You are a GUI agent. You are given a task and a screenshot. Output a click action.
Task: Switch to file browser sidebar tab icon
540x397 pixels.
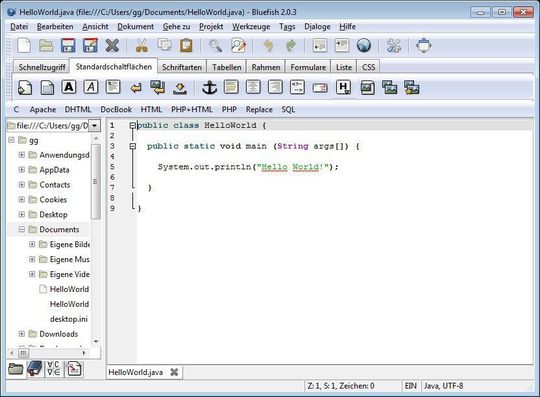pos(15,369)
